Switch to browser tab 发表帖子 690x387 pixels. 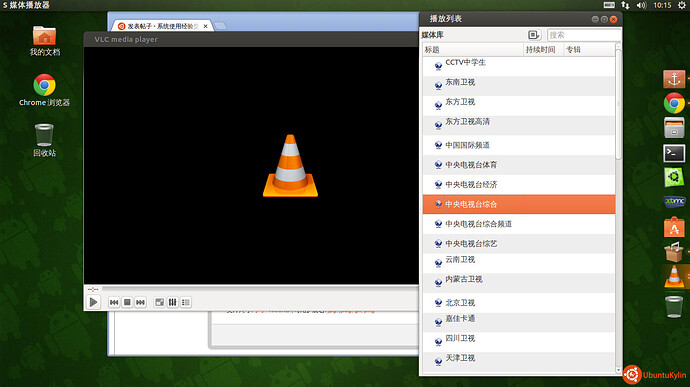(163, 26)
